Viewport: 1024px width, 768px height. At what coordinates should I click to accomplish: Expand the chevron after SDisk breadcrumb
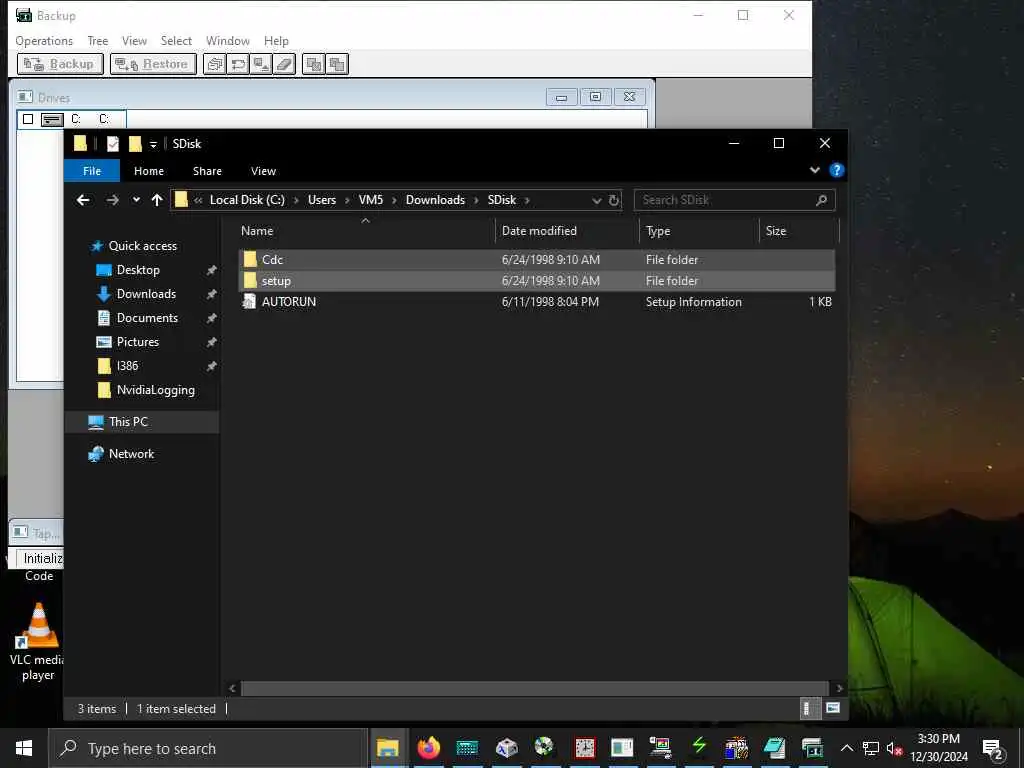coord(527,200)
